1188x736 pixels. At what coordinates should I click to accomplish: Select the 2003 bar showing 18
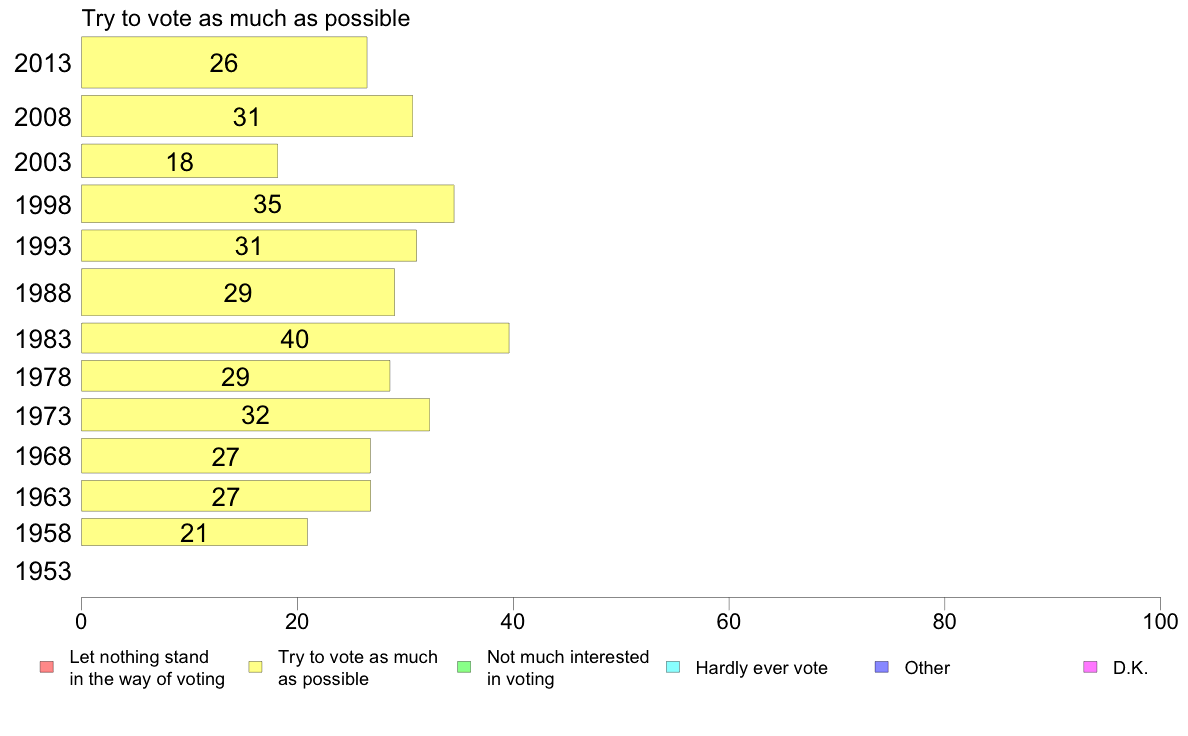(180, 161)
